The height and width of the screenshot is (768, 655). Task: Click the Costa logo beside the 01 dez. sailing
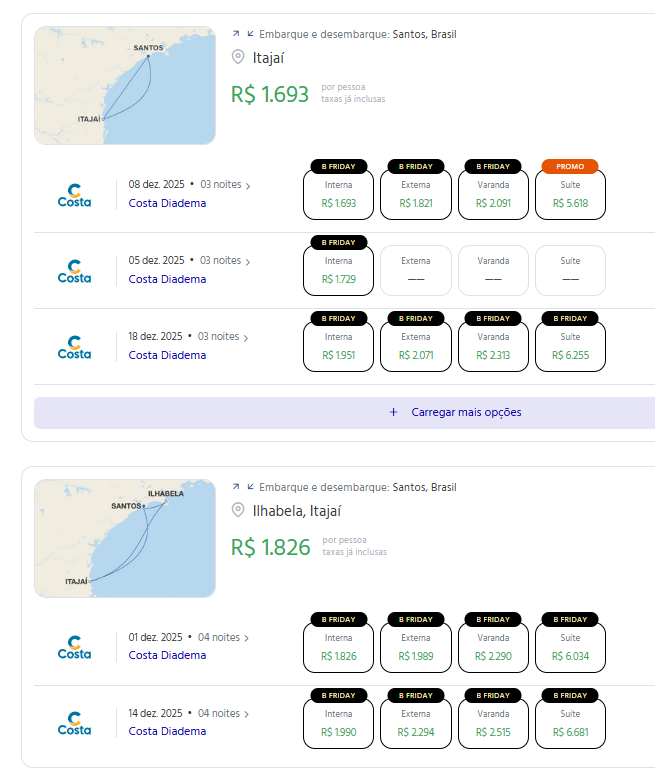(74, 647)
